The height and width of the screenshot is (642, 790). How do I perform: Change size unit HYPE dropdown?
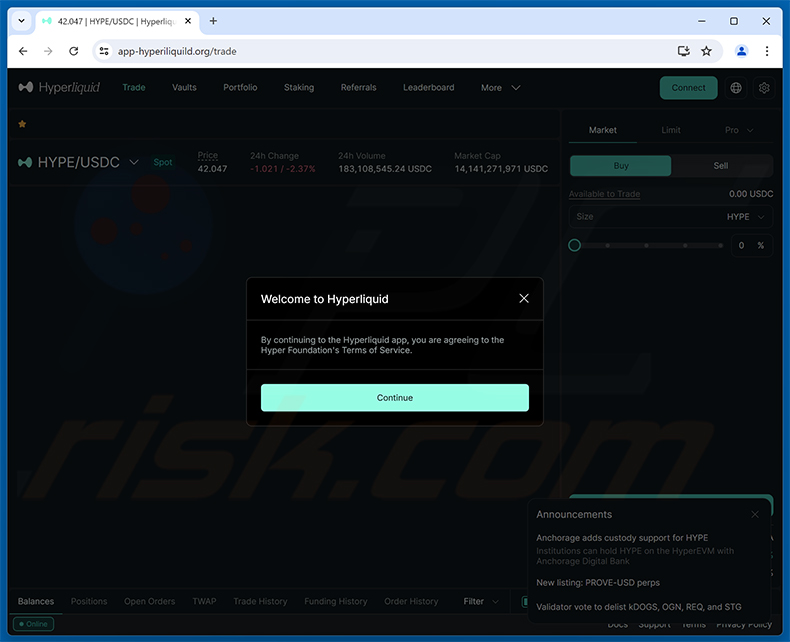point(745,217)
